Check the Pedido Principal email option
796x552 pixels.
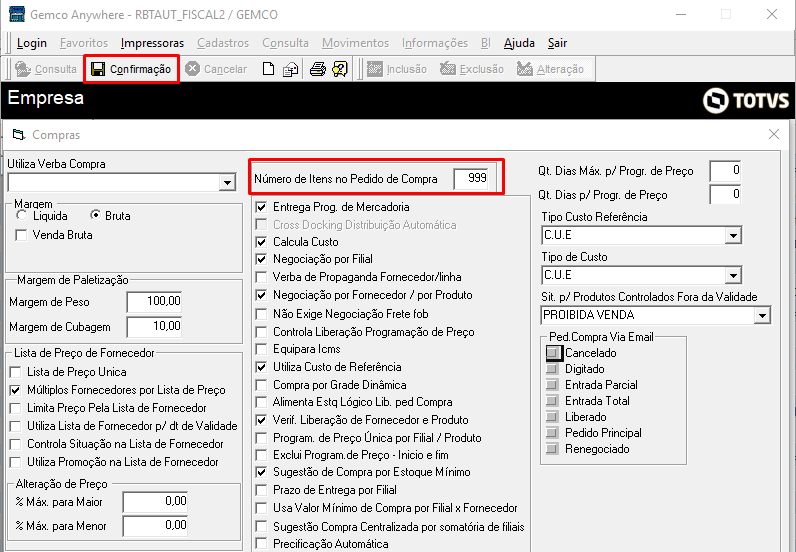tap(552, 433)
